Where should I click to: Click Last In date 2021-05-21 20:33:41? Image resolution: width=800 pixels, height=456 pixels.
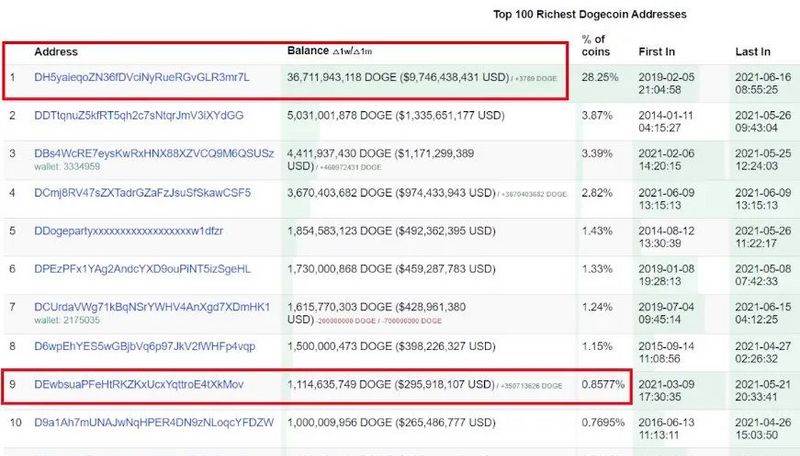coord(763,391)
